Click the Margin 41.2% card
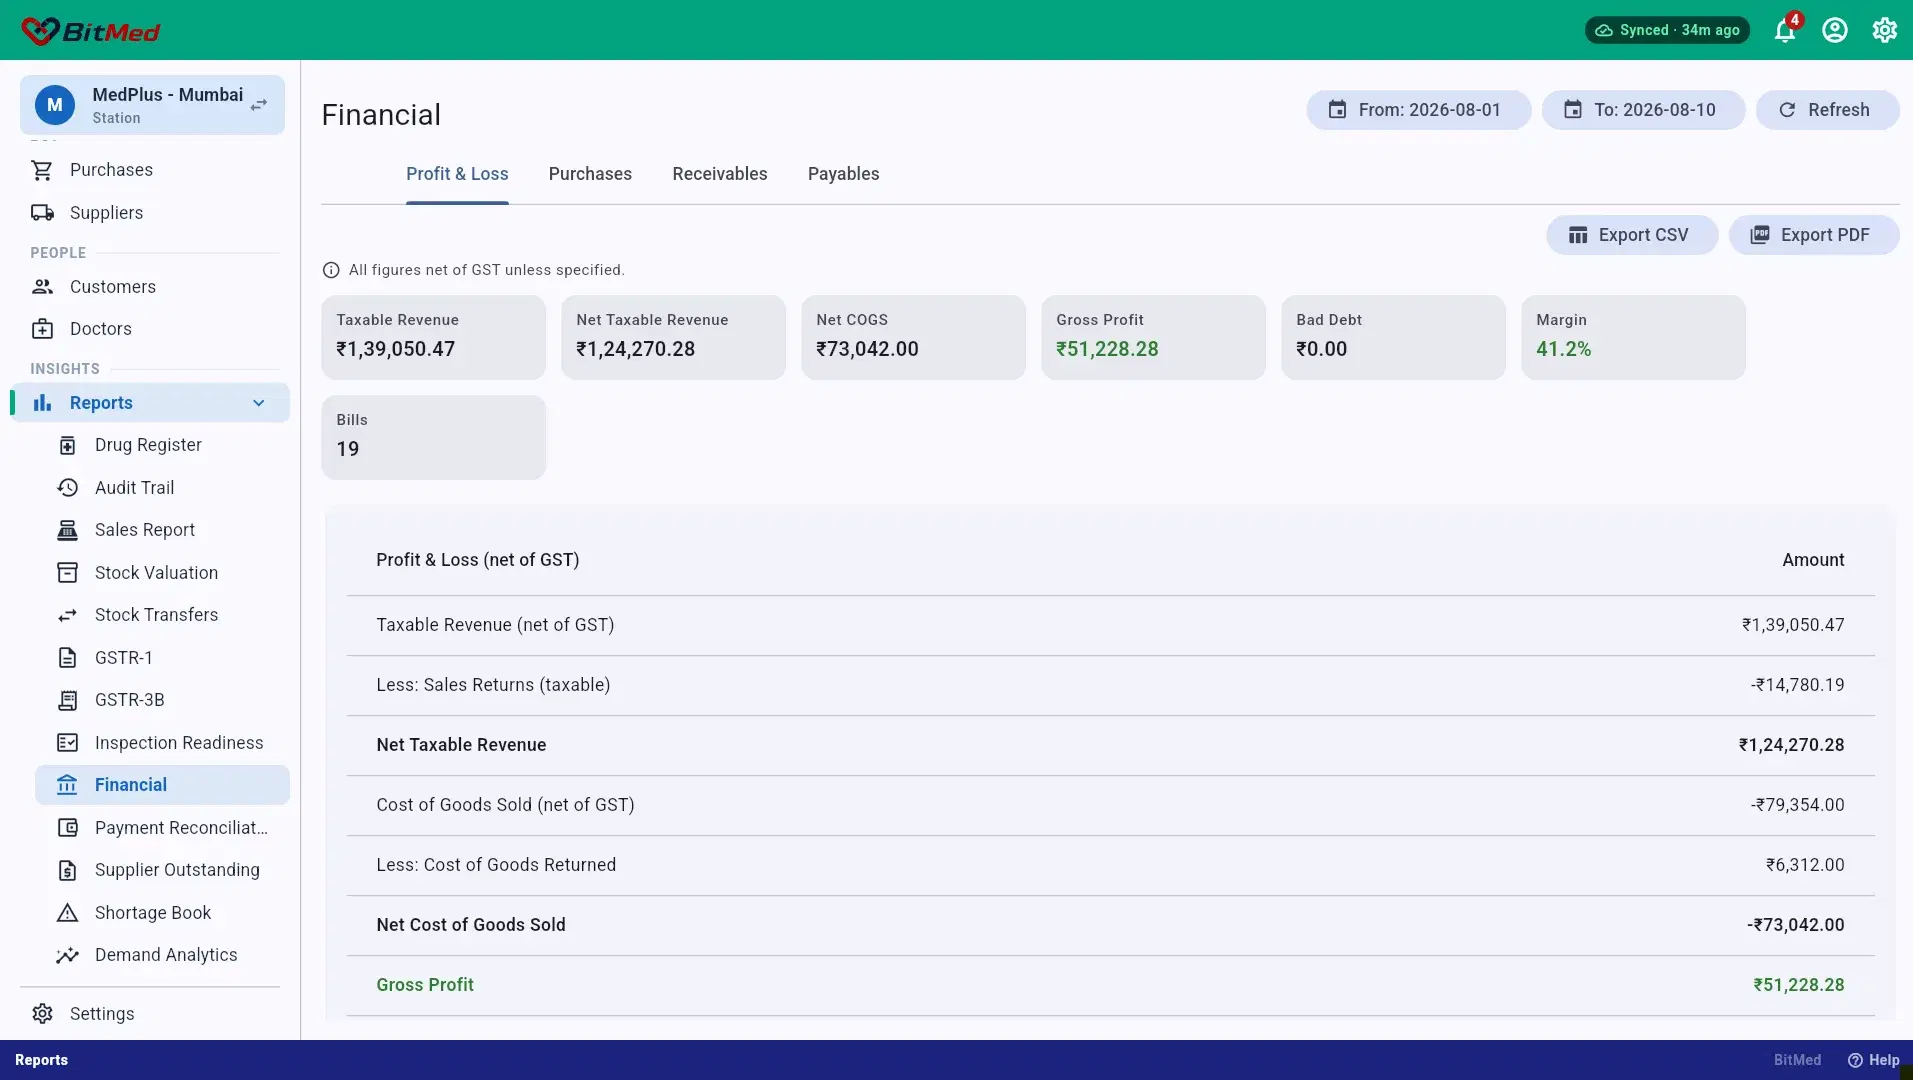The image size is (1913, 1080). pyautogui.click(x=1633, y=337)
